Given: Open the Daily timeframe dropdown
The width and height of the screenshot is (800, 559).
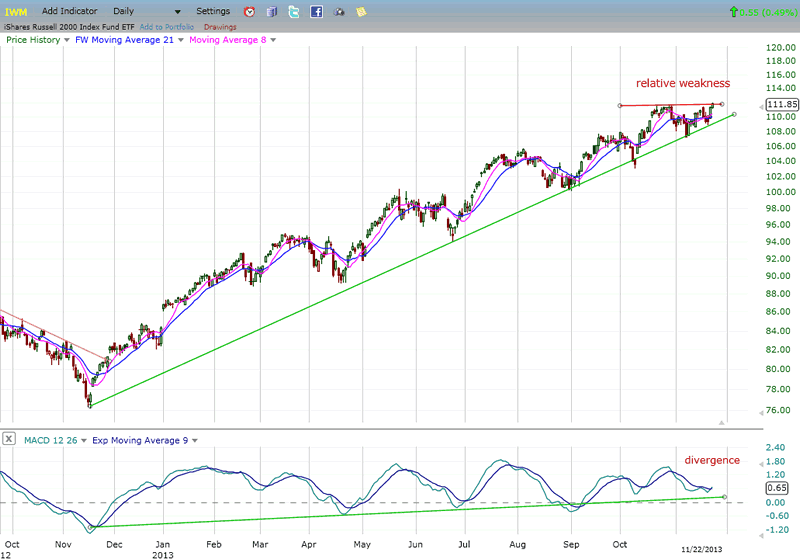Looking at the screenshot, I should (x=146, y=11).
